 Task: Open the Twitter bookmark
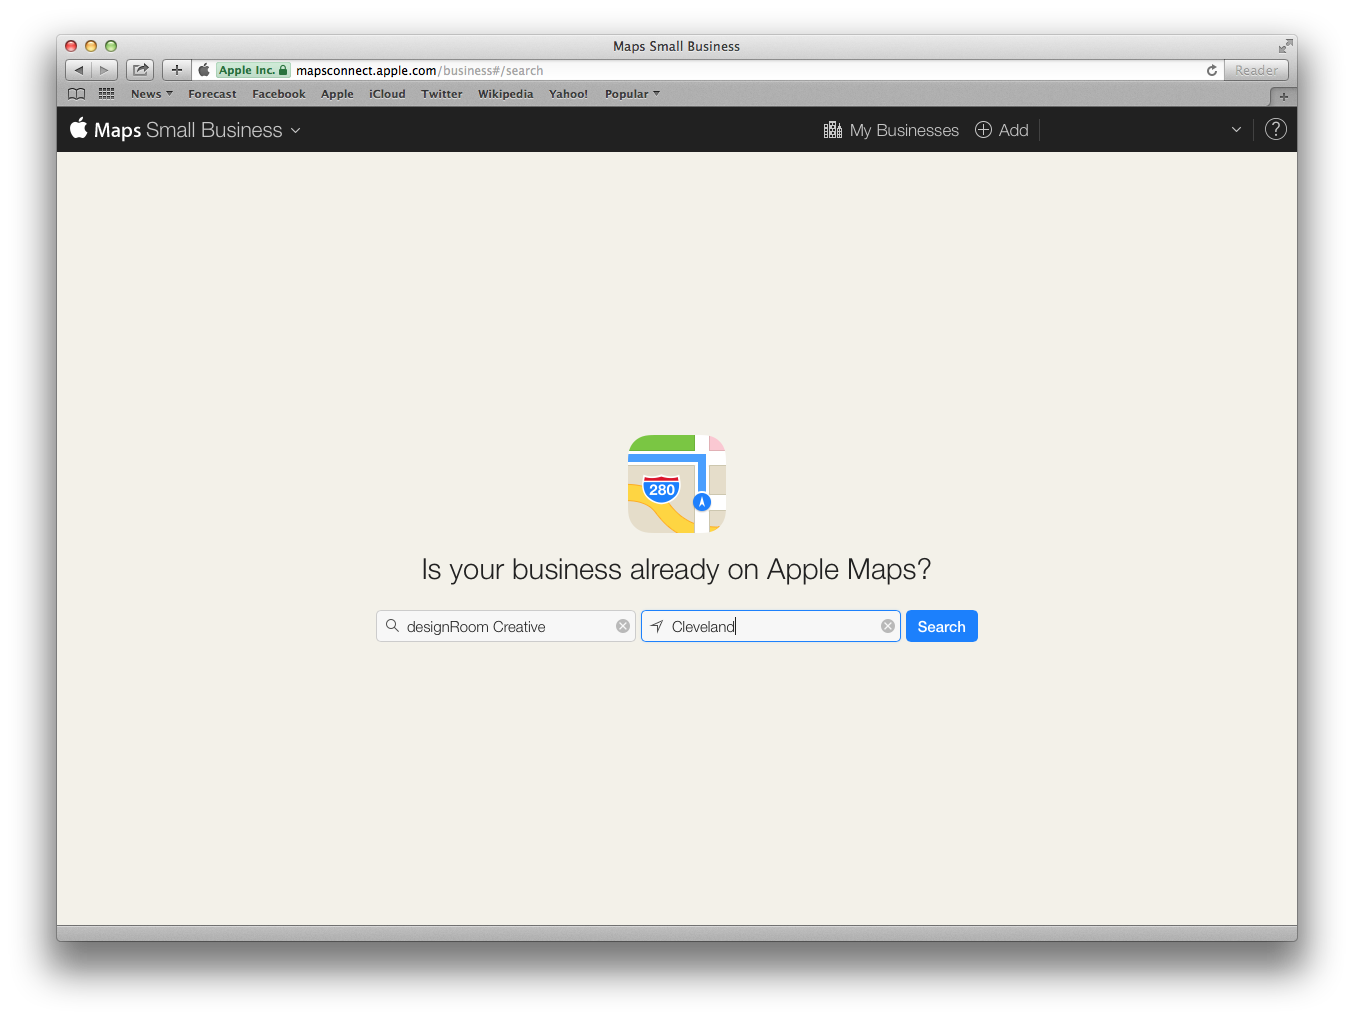[x=442, y=94]
